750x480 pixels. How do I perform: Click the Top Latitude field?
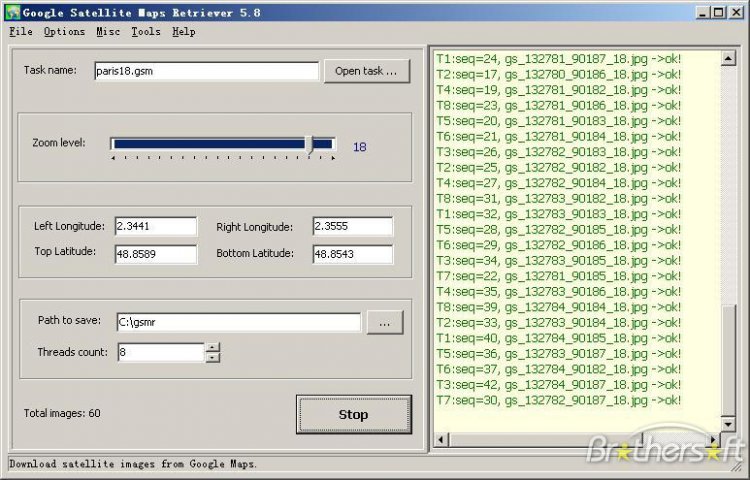point(156,254)
